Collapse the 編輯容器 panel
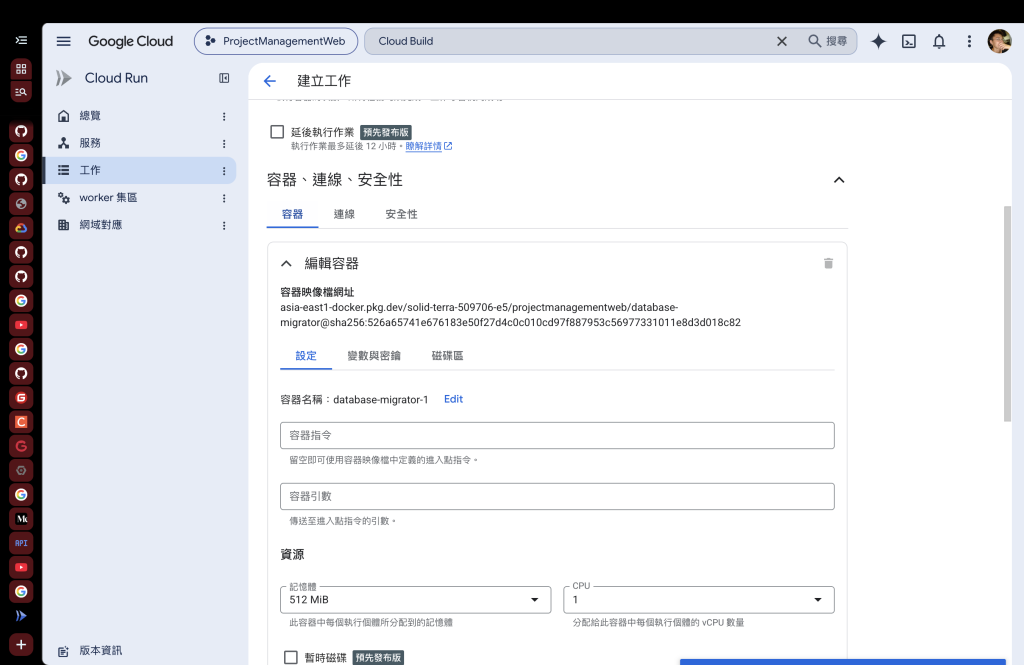This screenshot has width=1024, height=665. 286,263
